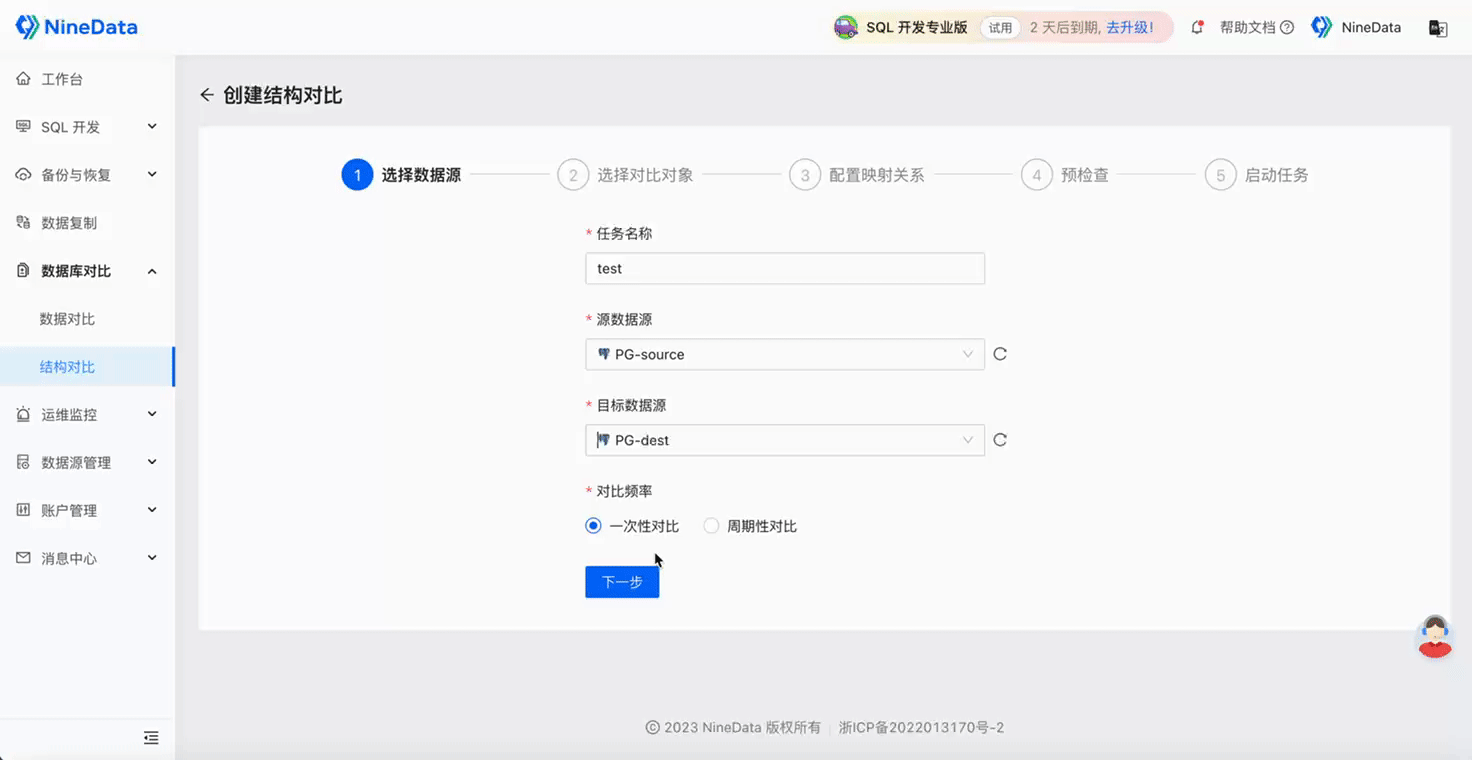Select 结构对比 submenu item
This screenshot has width=1472, height=760.
point(67,367)
